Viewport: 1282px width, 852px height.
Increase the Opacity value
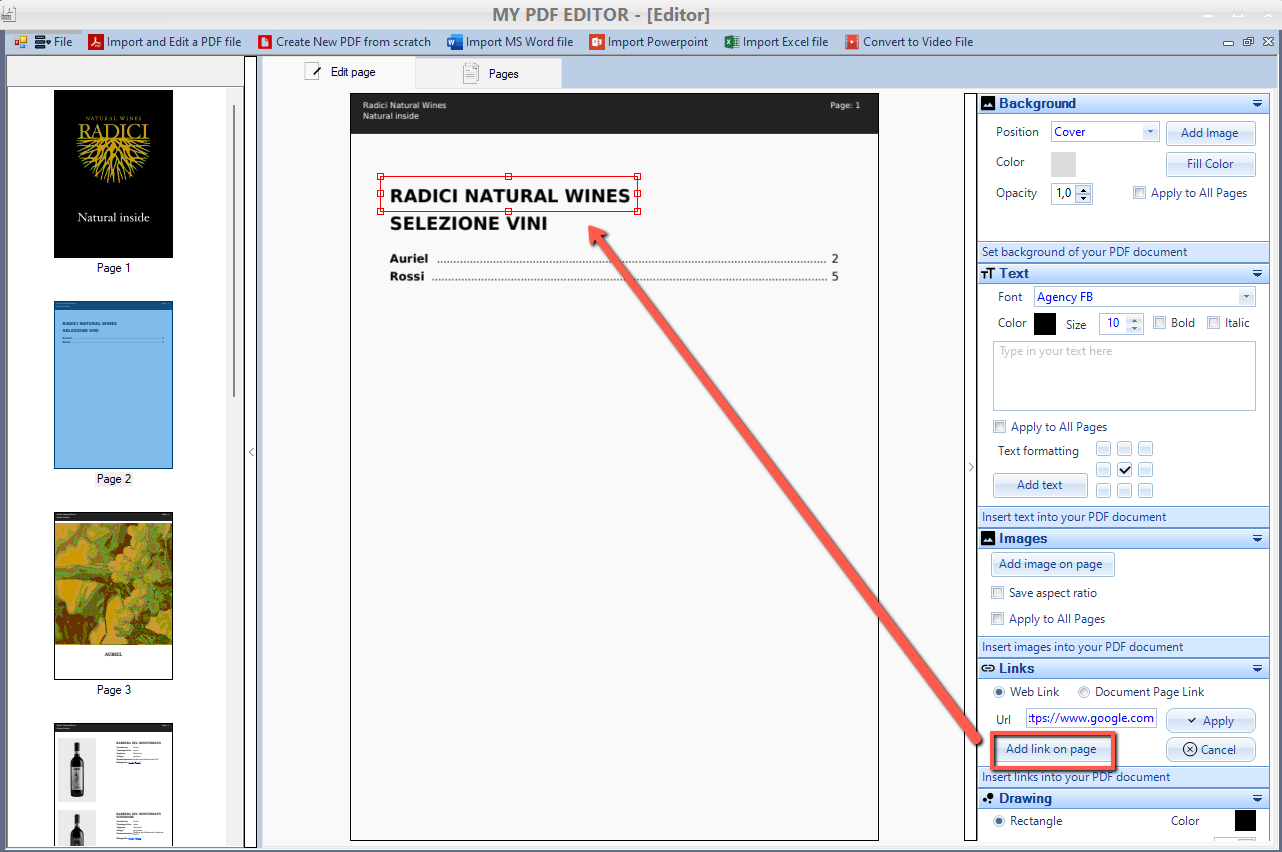tap(1084, 189)
